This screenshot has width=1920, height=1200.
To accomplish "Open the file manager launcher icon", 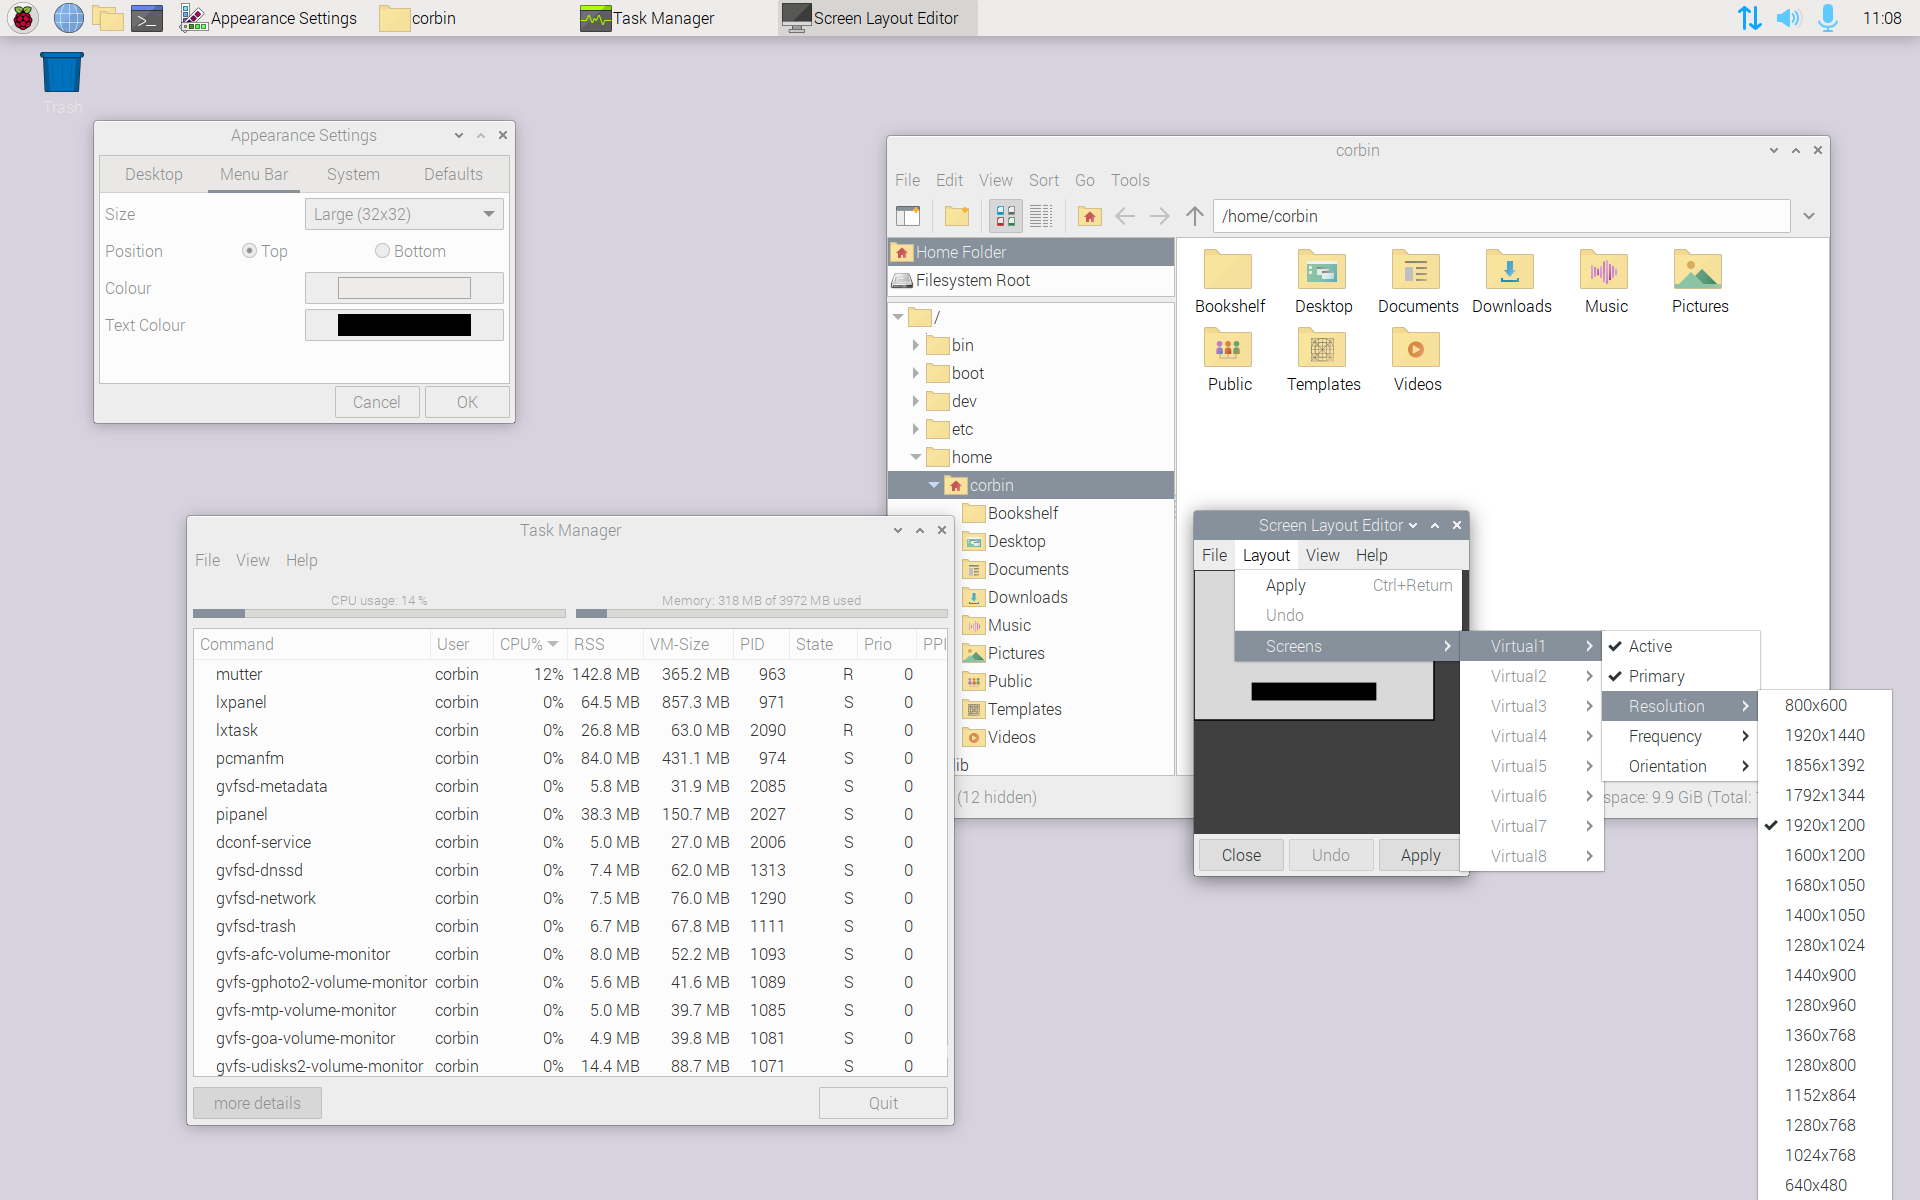I will tap(108, 18).
